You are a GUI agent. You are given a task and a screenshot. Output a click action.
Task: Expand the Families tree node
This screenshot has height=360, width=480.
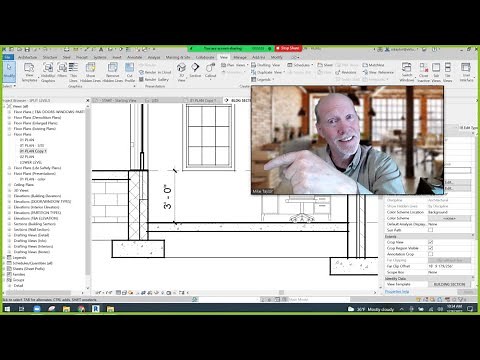tap(4, 274)
